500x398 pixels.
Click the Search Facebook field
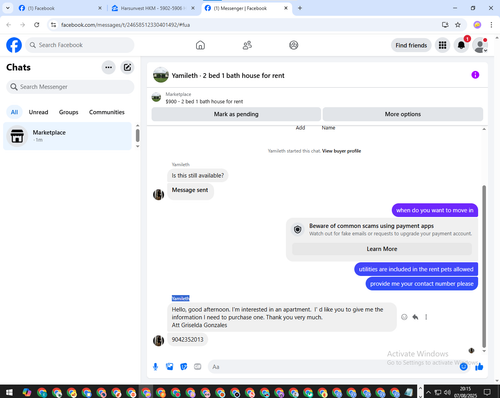[x=80, y=45]
